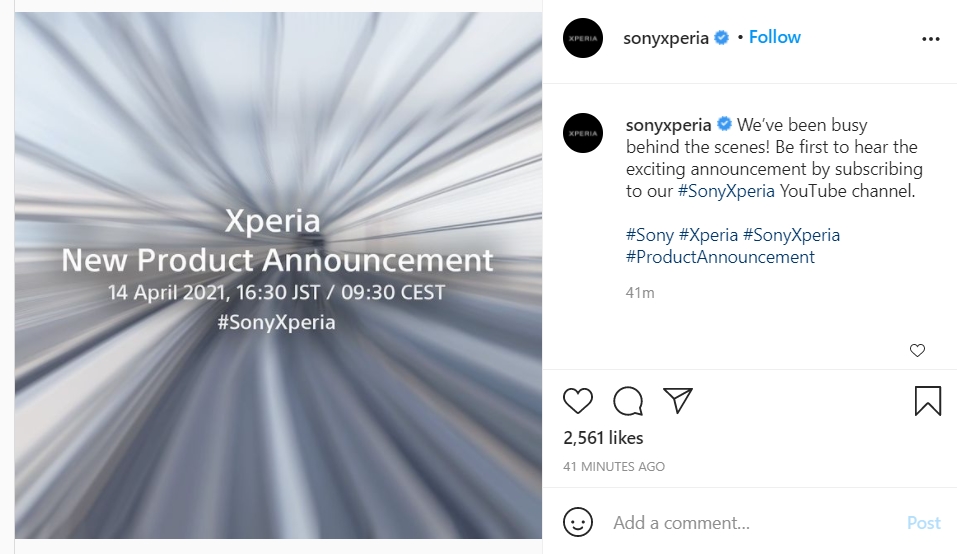Open comments via speech bubble icon
The image size is (957, 554).
[628, 401]
